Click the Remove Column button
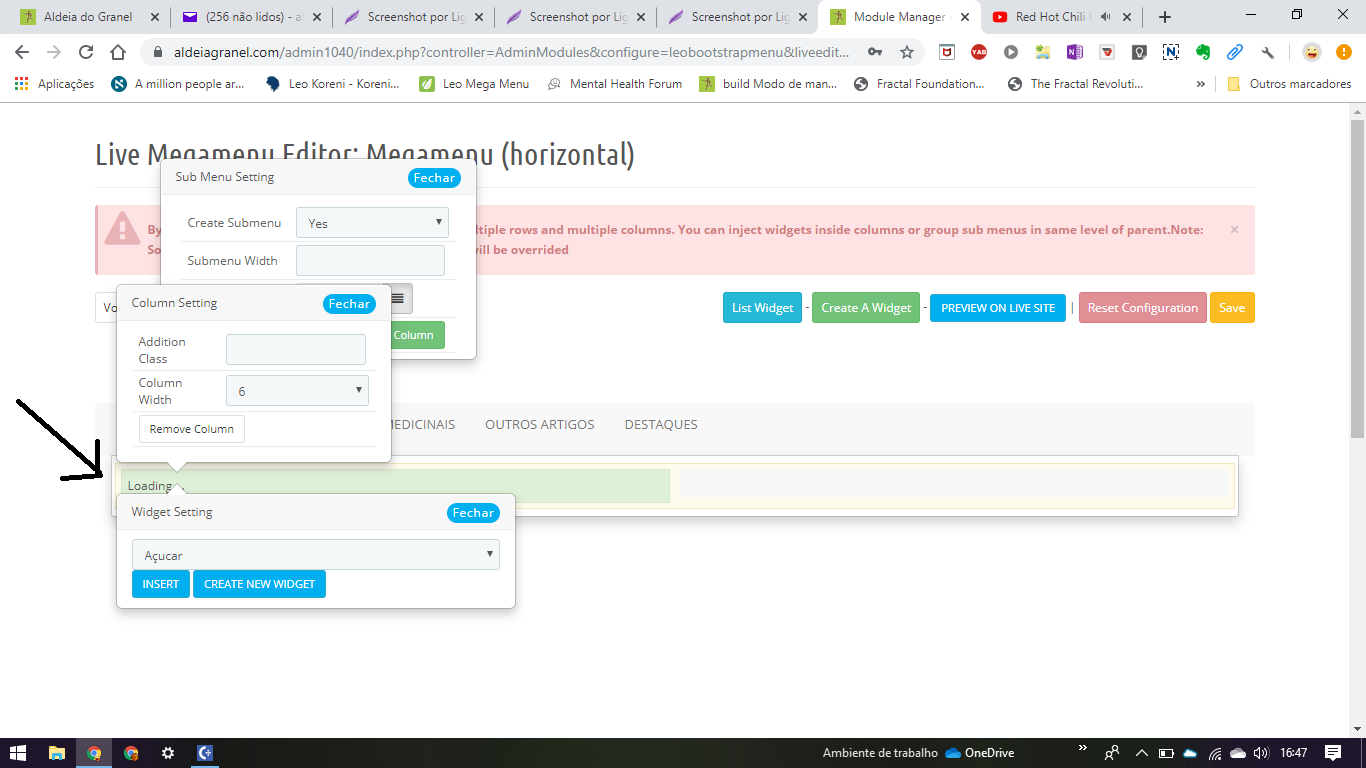 192,429
